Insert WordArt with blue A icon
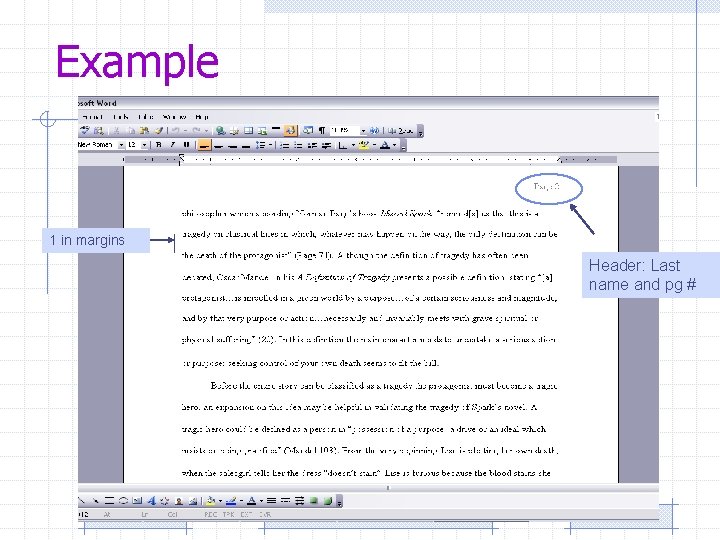Image resolution: width=720 pixels, height=540 pixels. pyautogui.click(x=151, y=501)
